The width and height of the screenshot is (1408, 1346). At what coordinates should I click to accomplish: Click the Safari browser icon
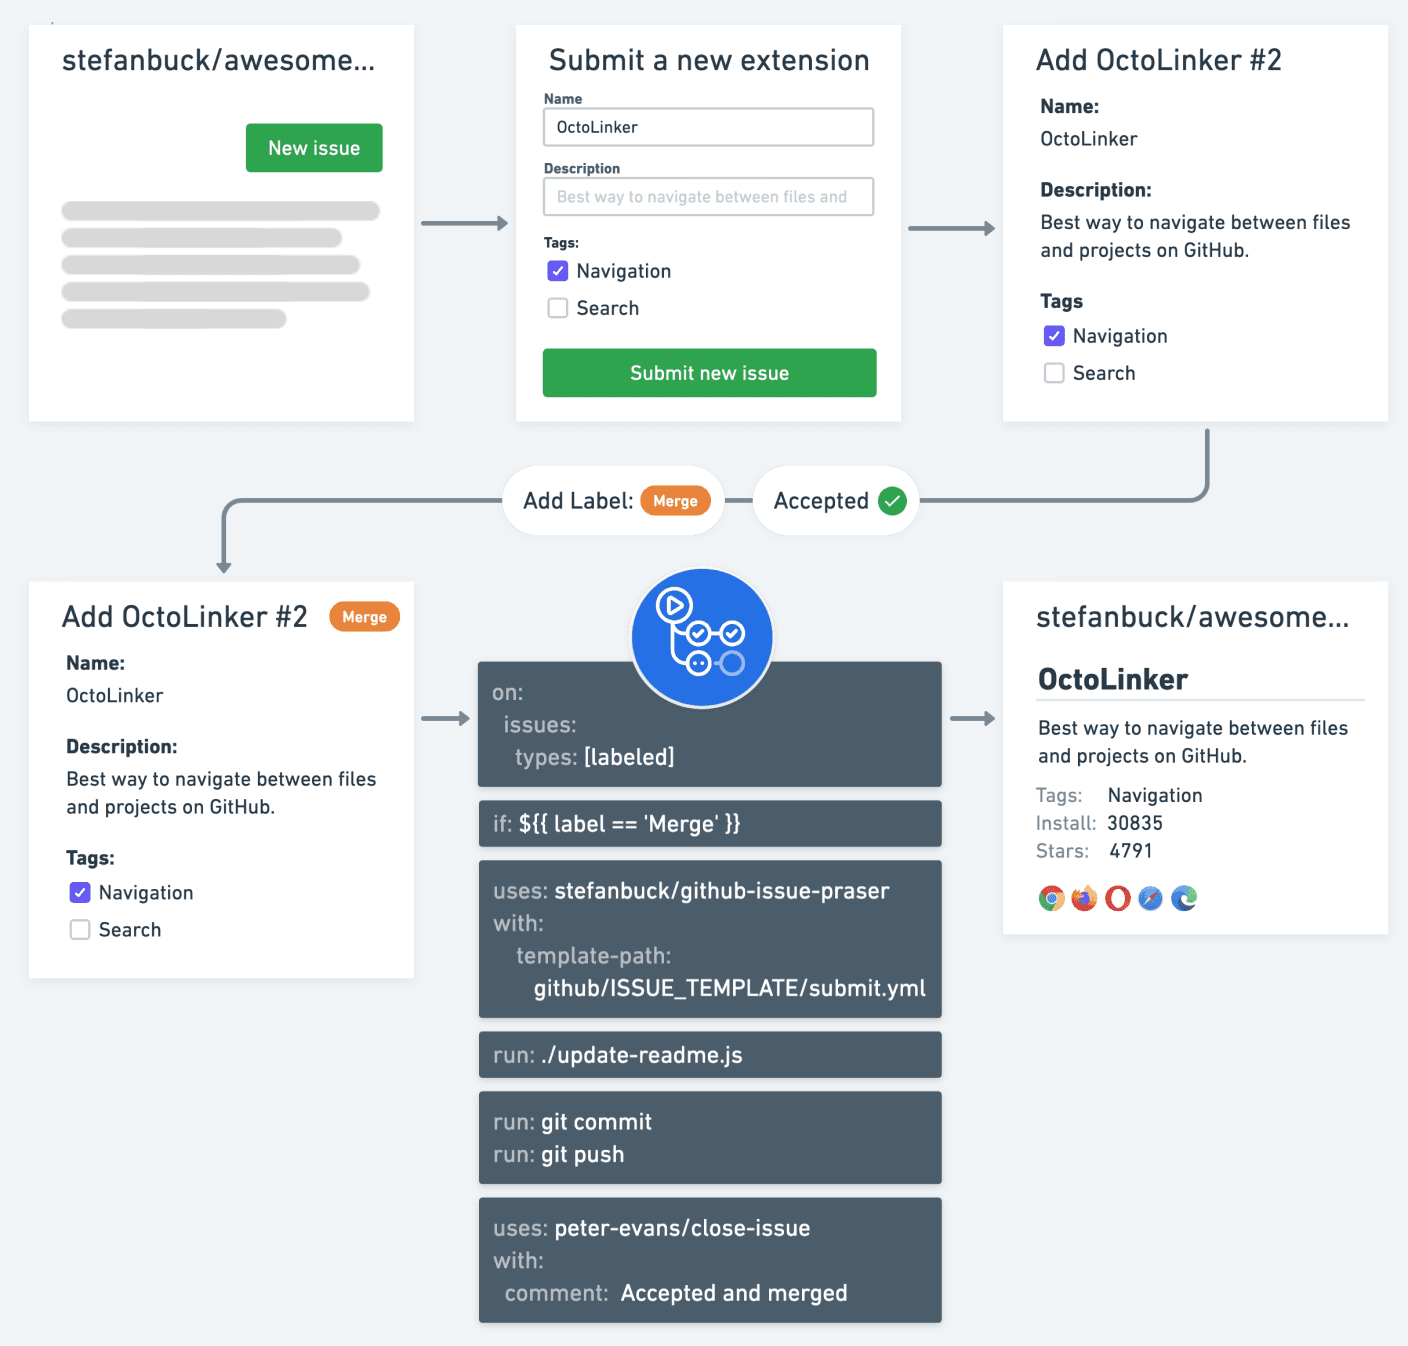click(1151, 898)
